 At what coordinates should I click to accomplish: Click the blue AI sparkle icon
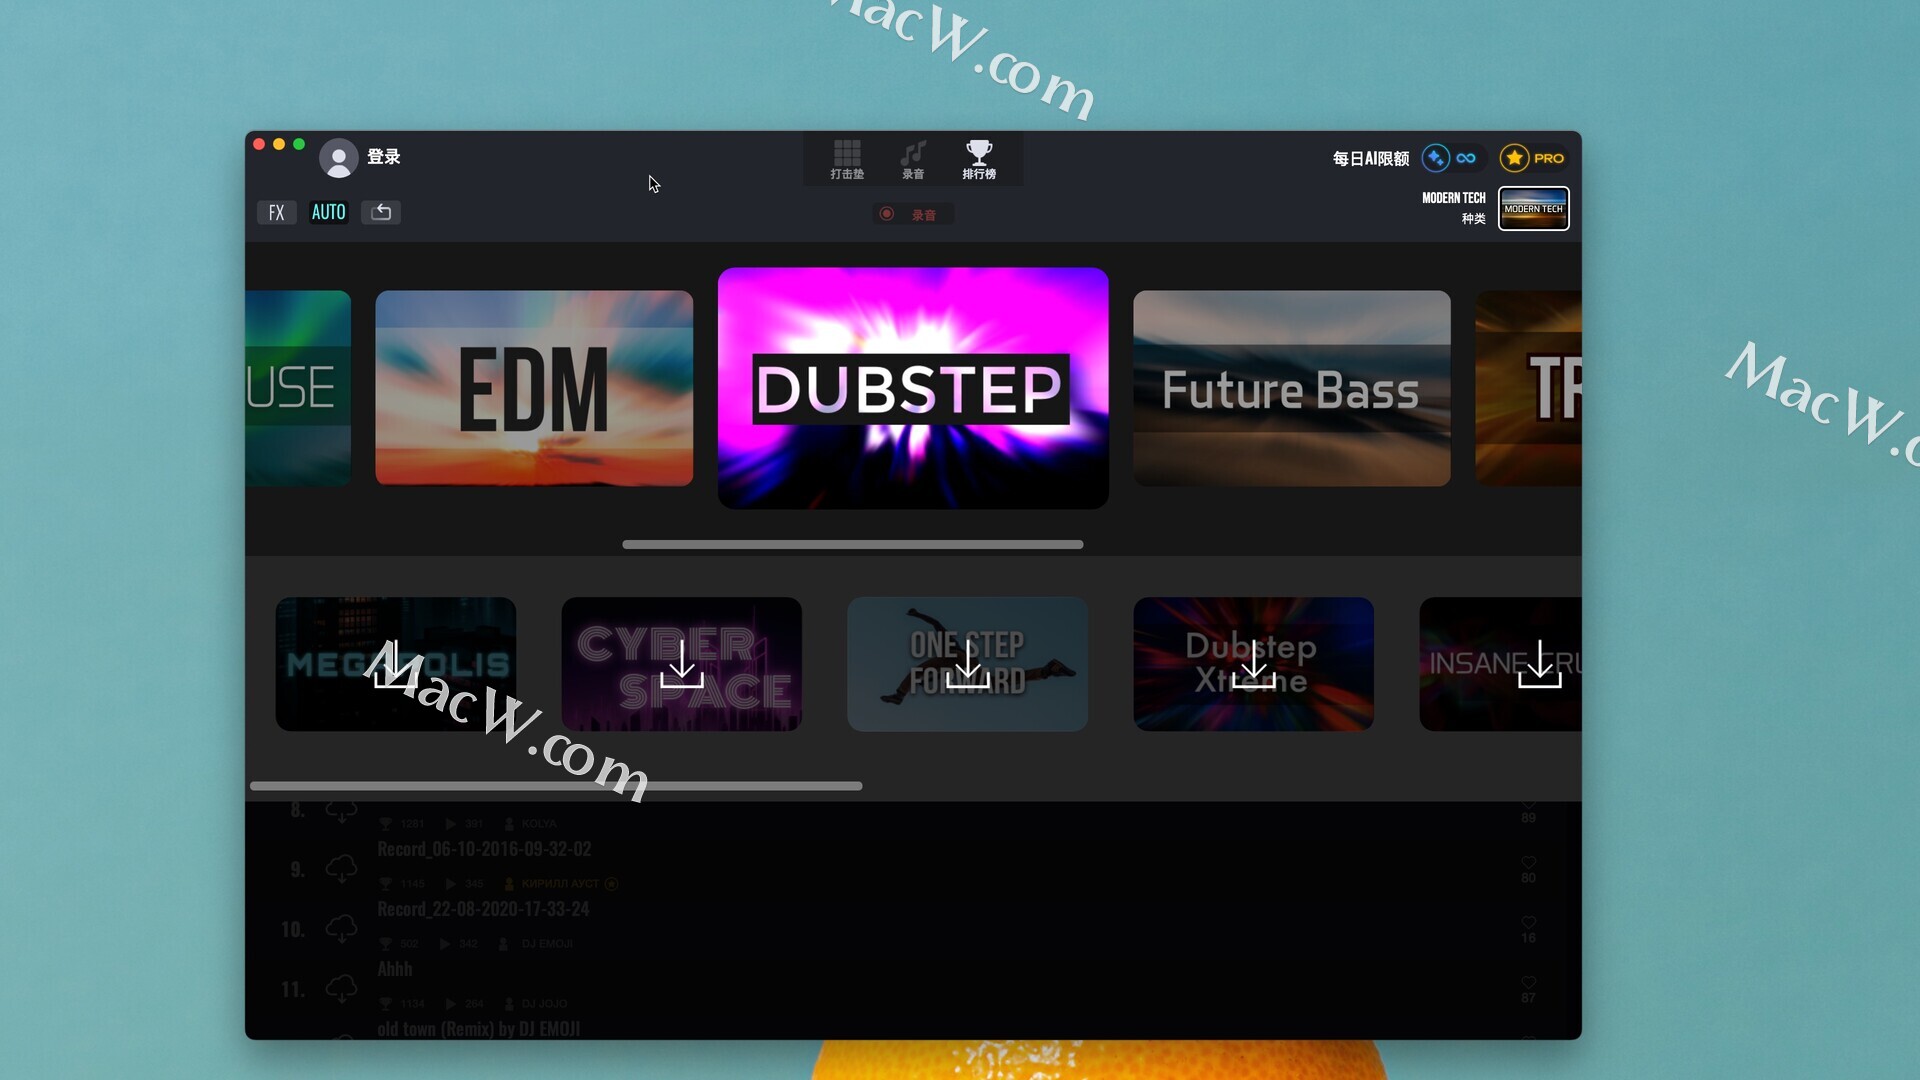(x=1435, y=158)
